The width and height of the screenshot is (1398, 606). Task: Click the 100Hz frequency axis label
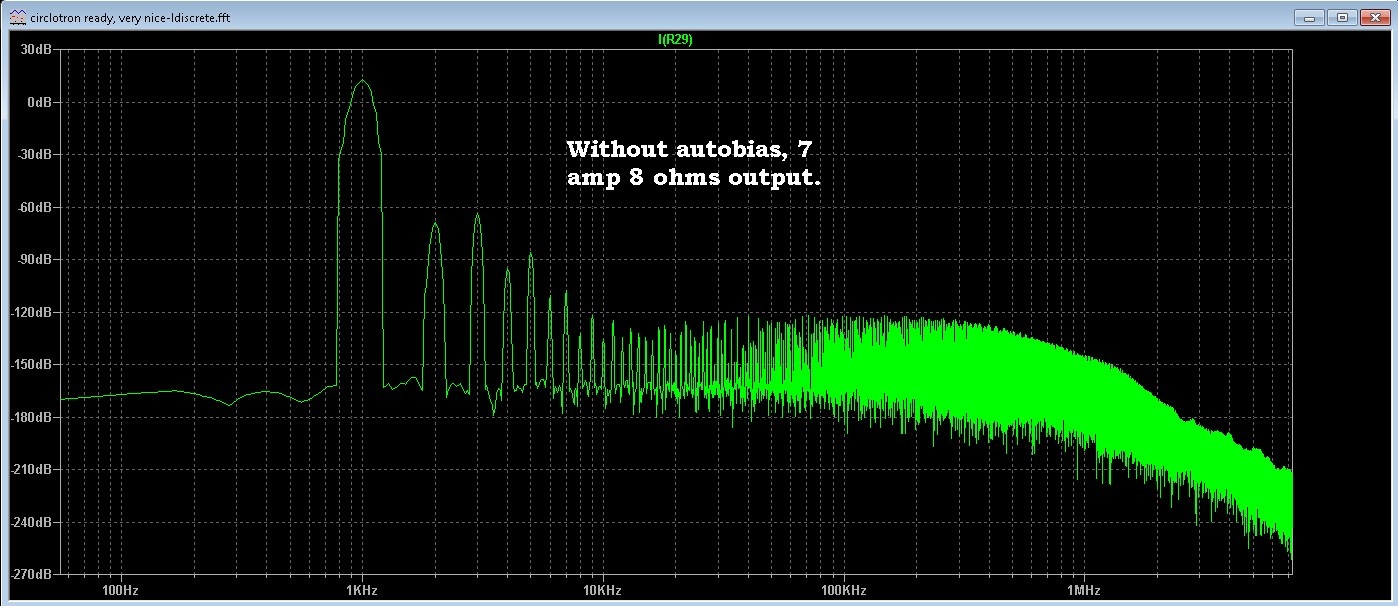(120, 590)
